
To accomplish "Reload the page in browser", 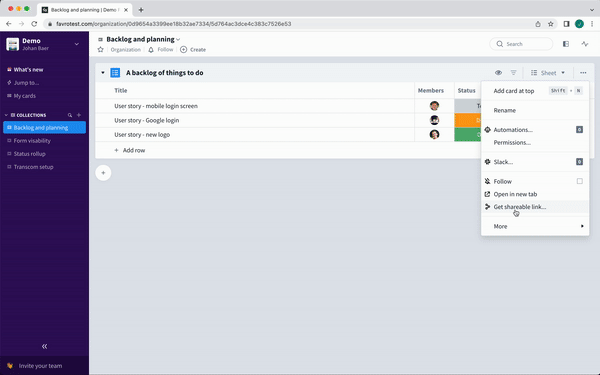I will tap(34, 24).
